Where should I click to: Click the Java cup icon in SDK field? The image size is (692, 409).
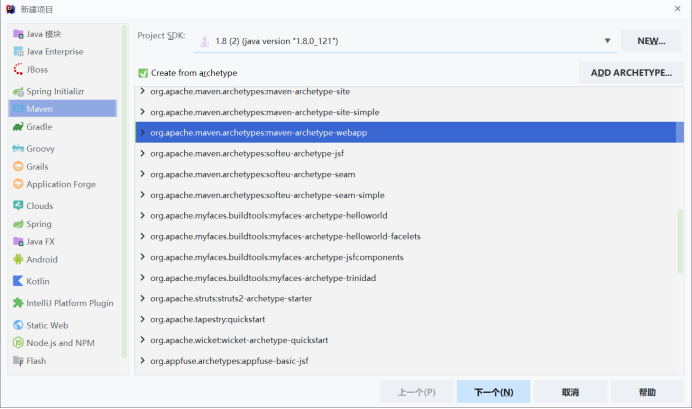[x=205, y=41]
